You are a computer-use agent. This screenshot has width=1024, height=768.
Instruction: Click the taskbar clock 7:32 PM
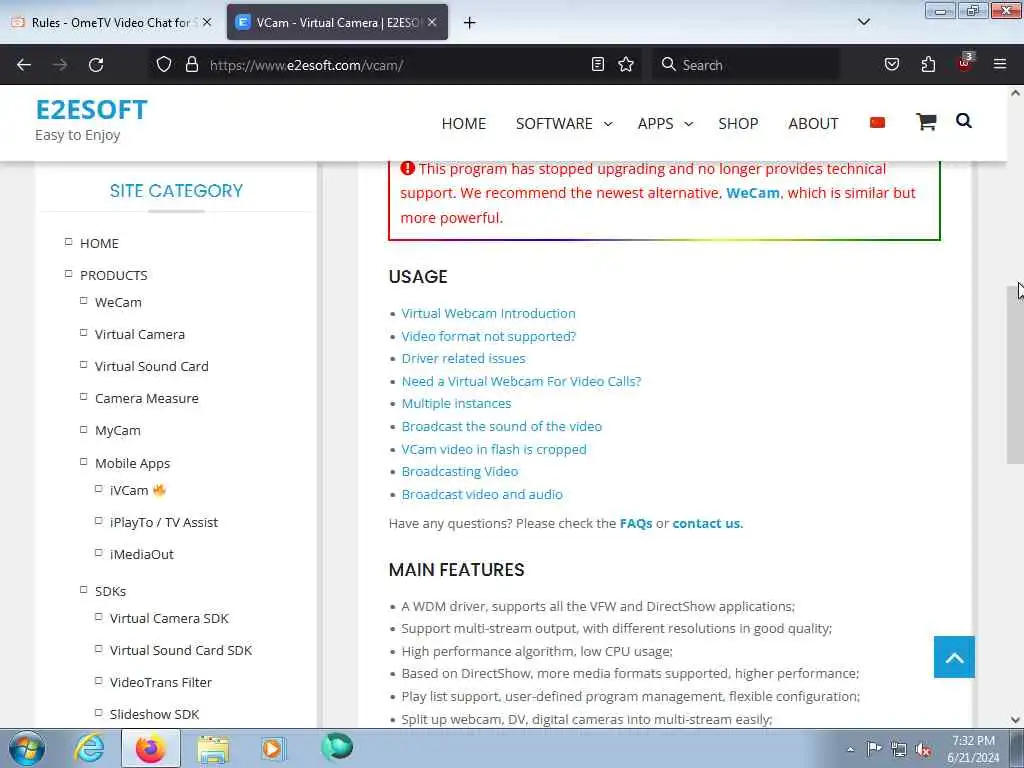tap(973, 741)
